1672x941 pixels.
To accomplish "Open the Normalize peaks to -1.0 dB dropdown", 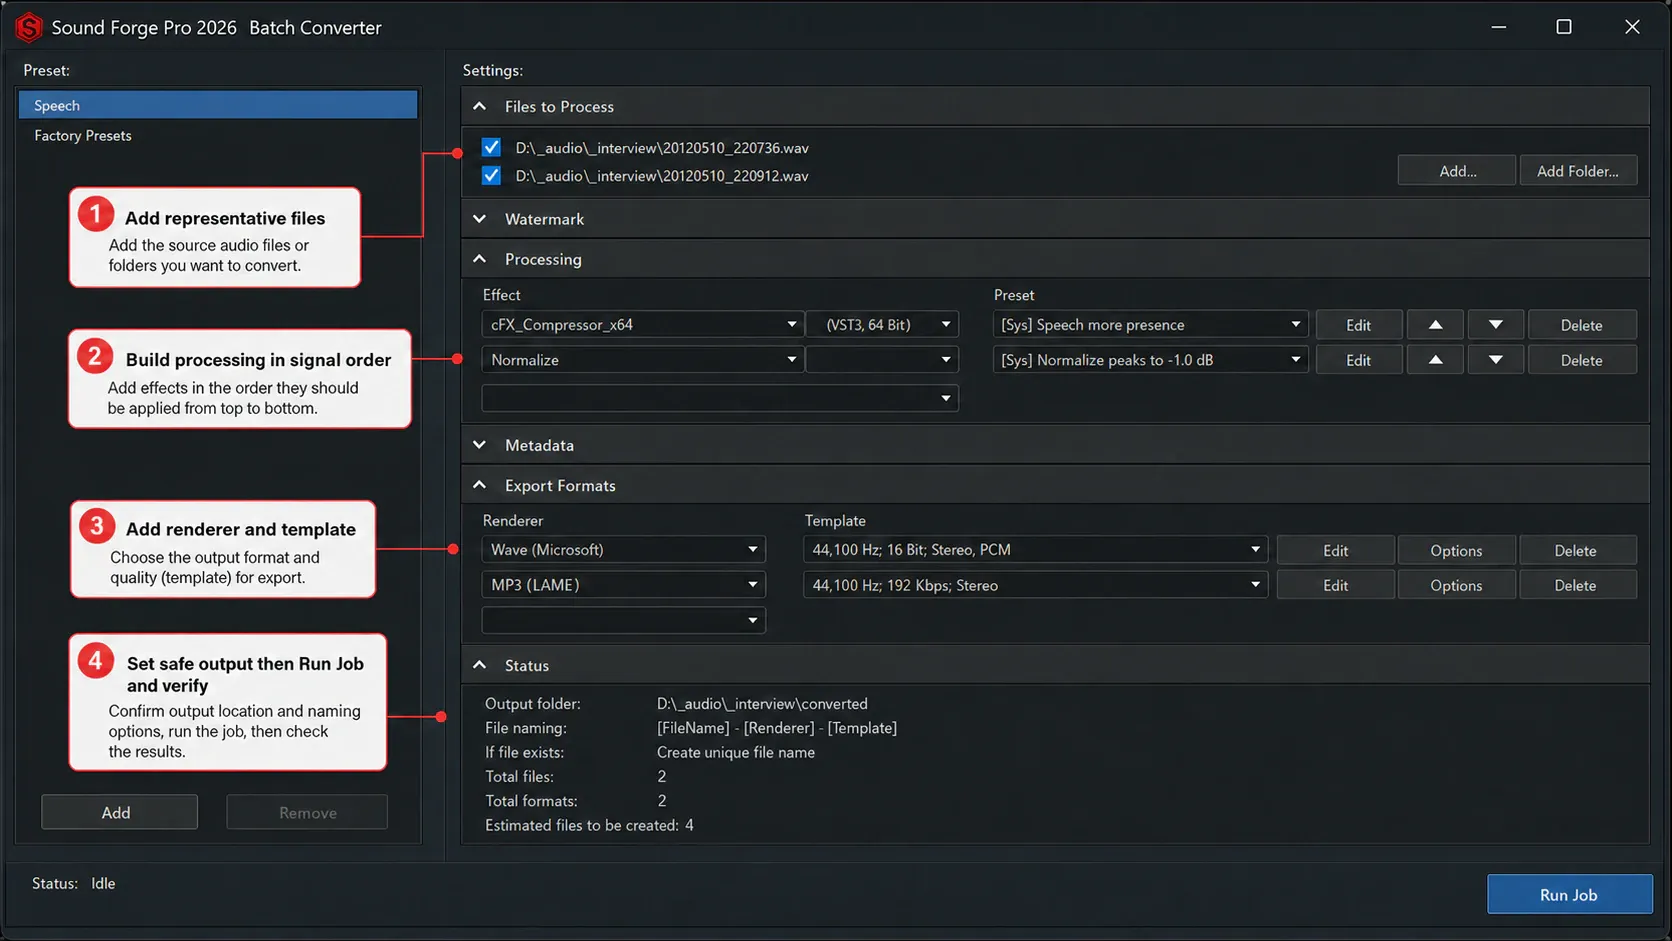I will pyautogui.click(x=1150, y=360).
